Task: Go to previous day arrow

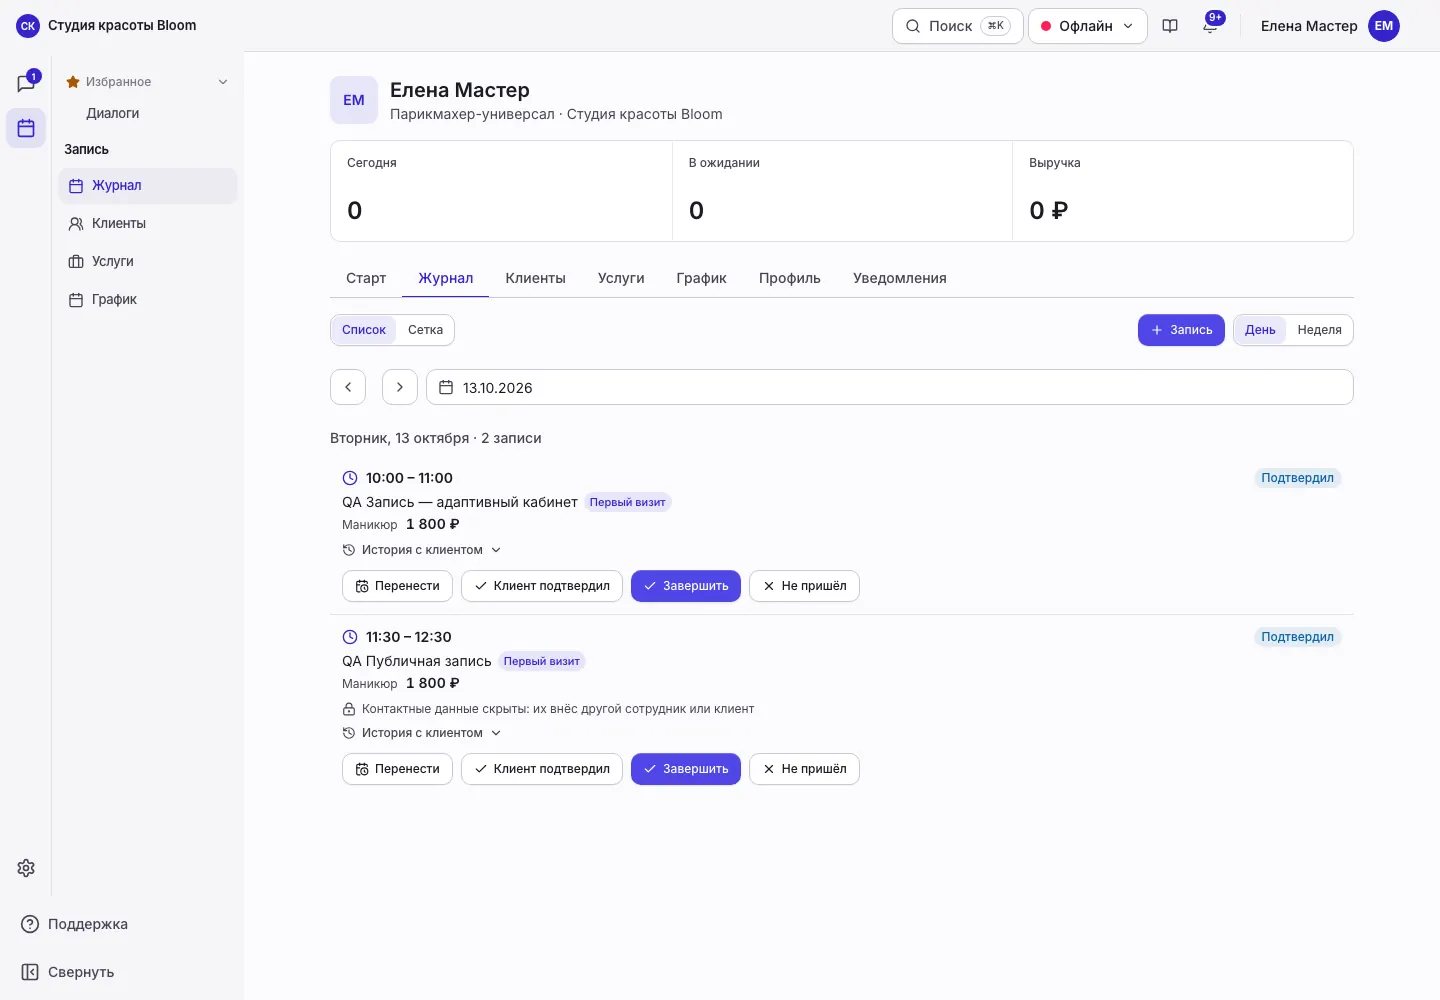Action: (x=348, y=387)
